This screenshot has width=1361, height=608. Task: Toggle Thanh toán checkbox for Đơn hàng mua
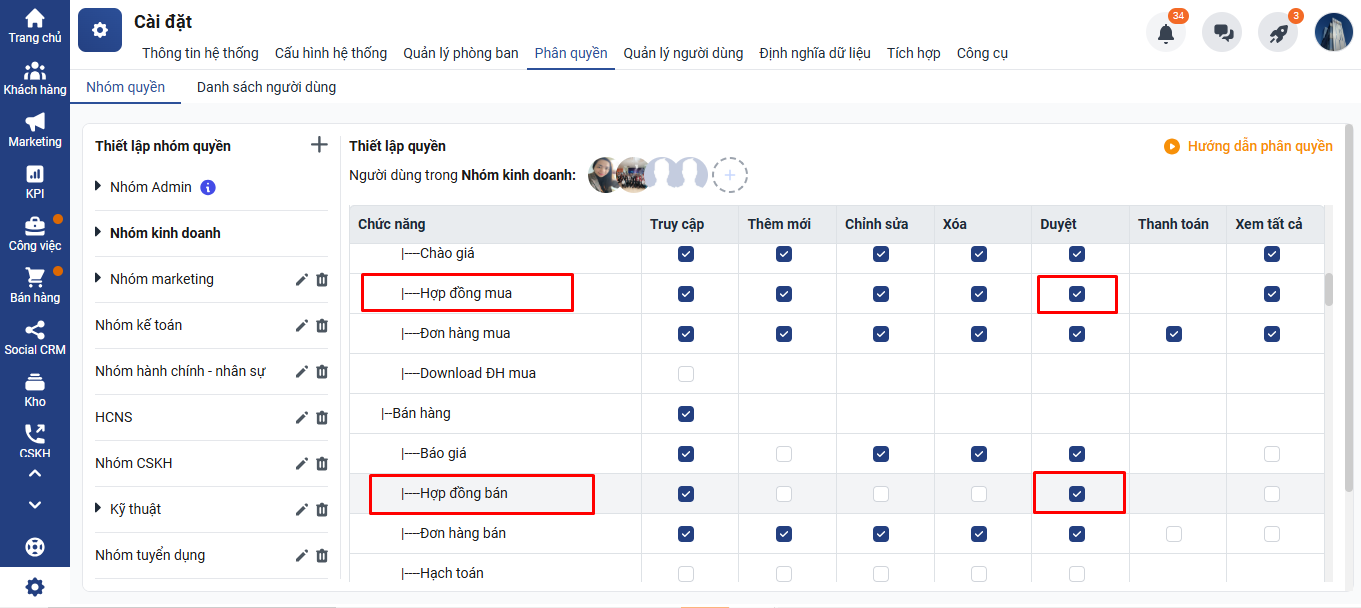(x=1174, y=334)
